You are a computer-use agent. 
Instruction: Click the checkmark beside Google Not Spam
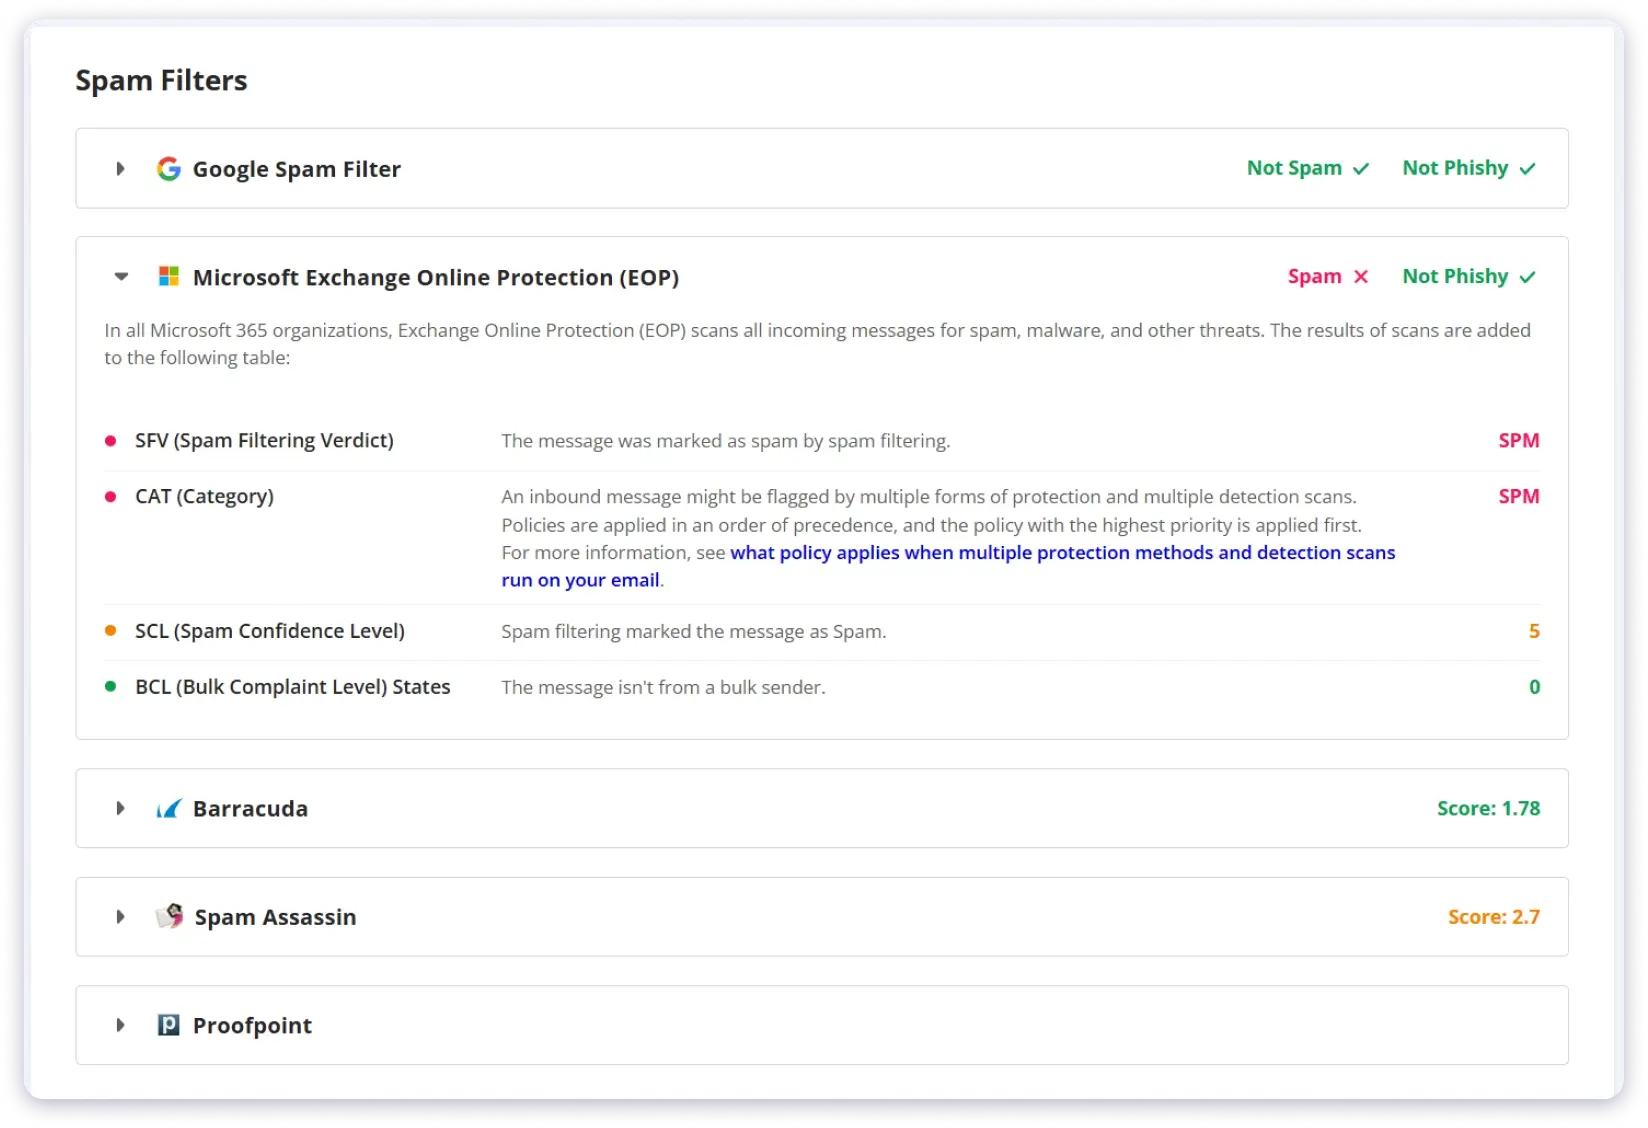[1361, 169]
